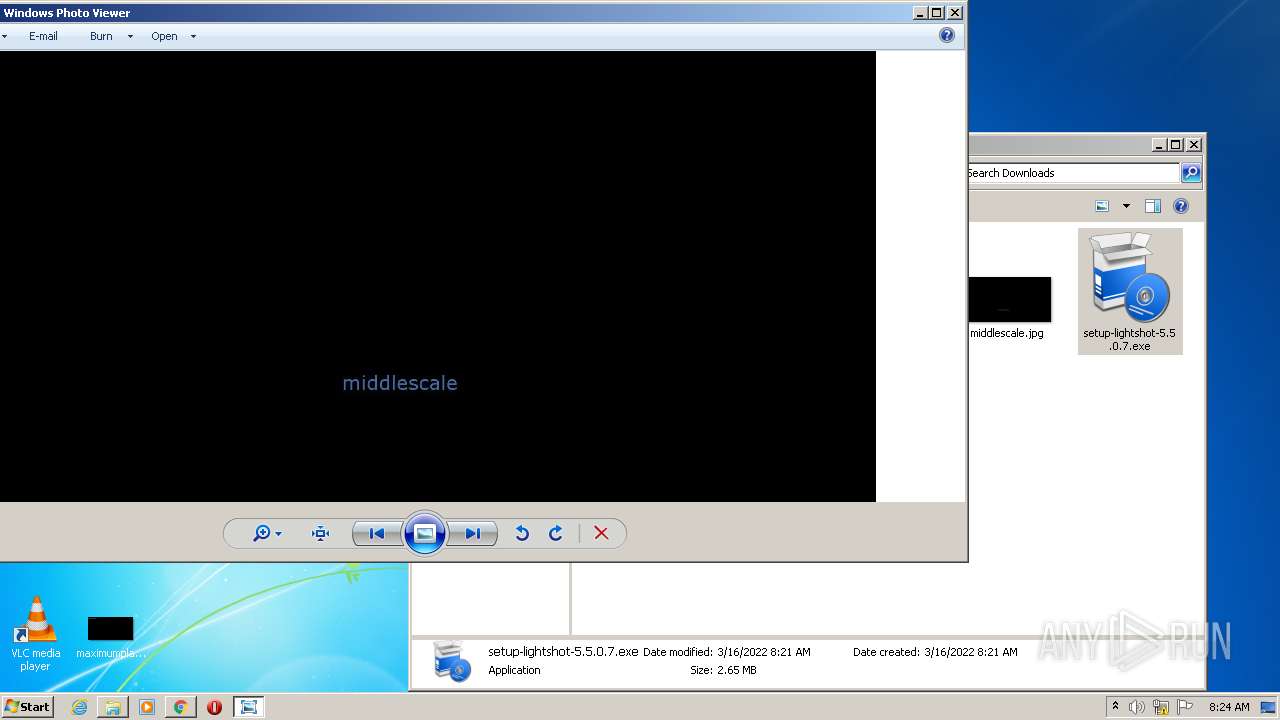Launch Opera browser from taskbar
This screenshot has height=720, width=1280.
click(x=214, y=707)
